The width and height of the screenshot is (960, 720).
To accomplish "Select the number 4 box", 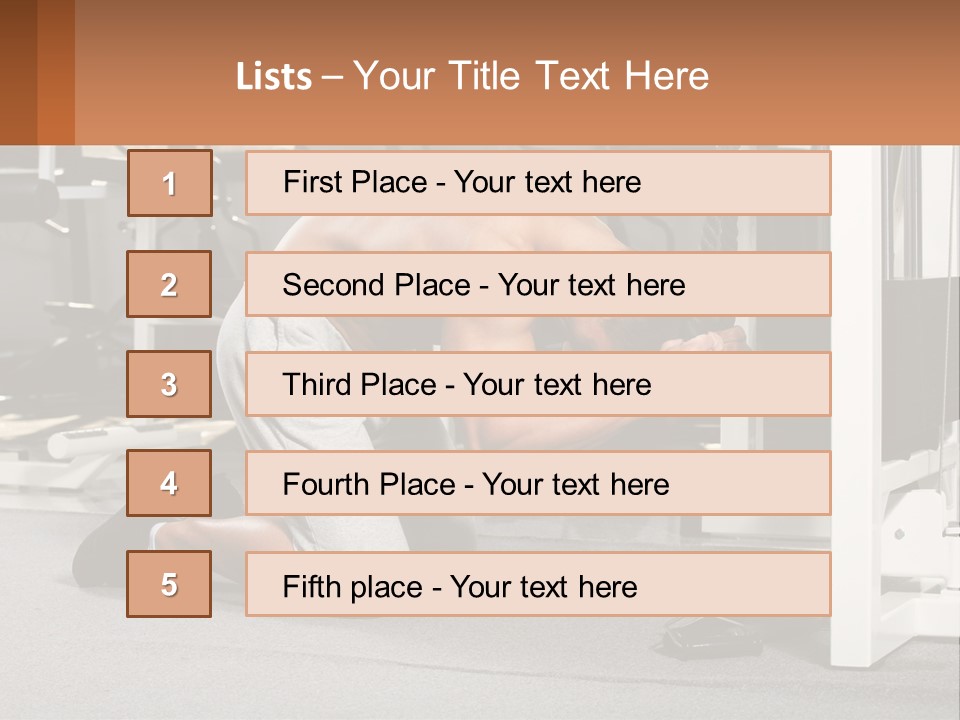I will click(x=169, y=483).
